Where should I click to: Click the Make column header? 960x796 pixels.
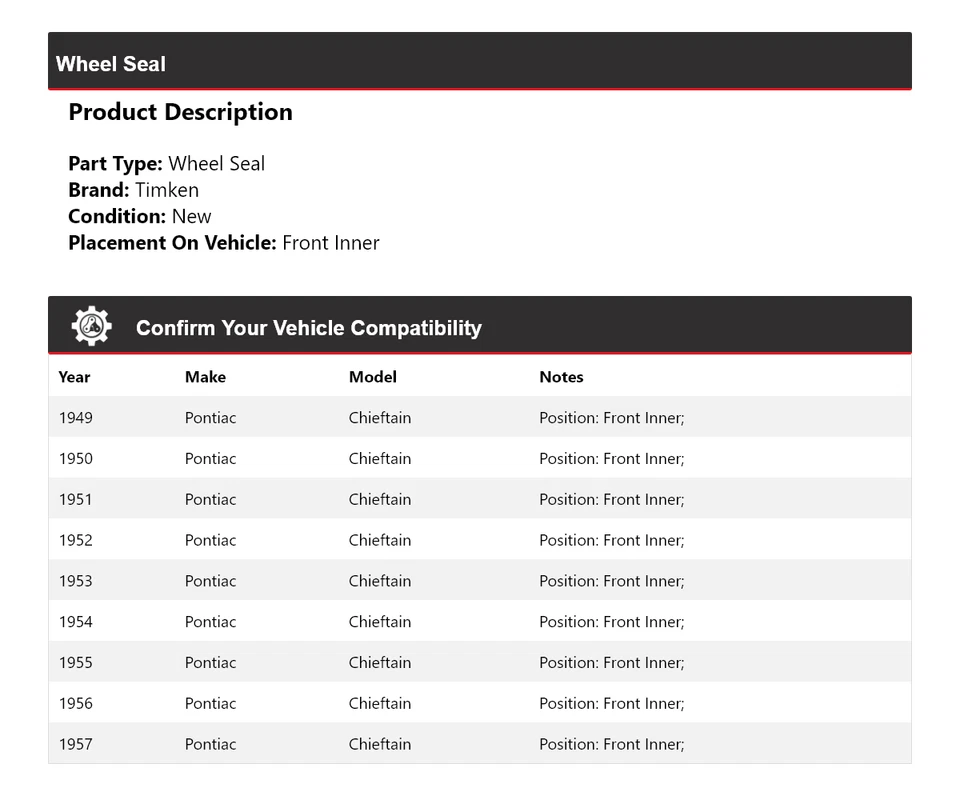click(x=205, y=377)
